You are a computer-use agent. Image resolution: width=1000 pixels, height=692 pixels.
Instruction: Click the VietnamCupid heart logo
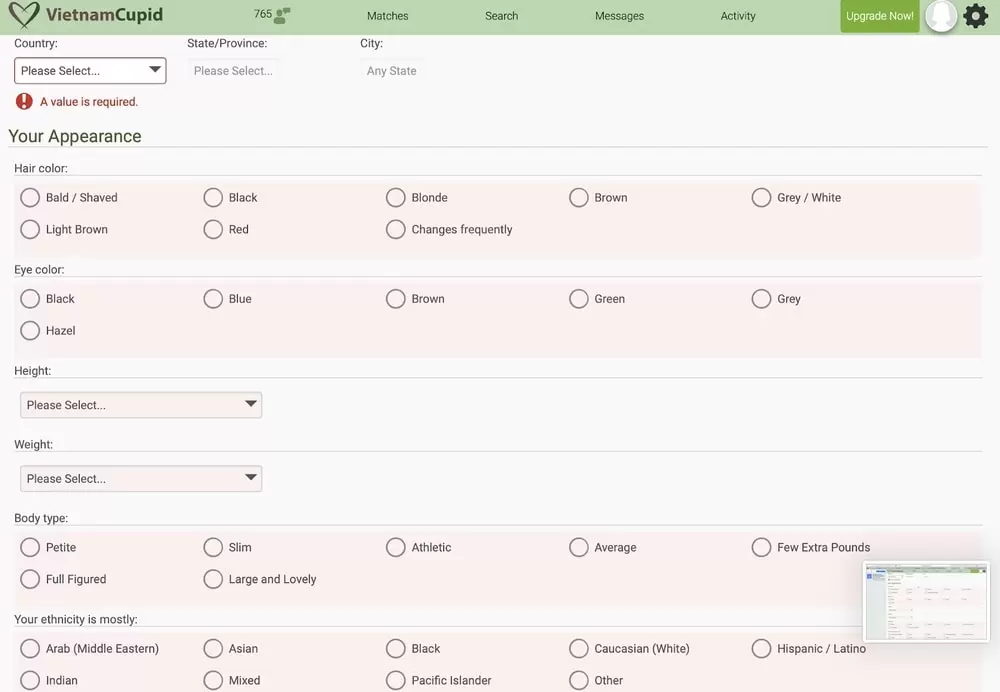[x=24, y=15]
